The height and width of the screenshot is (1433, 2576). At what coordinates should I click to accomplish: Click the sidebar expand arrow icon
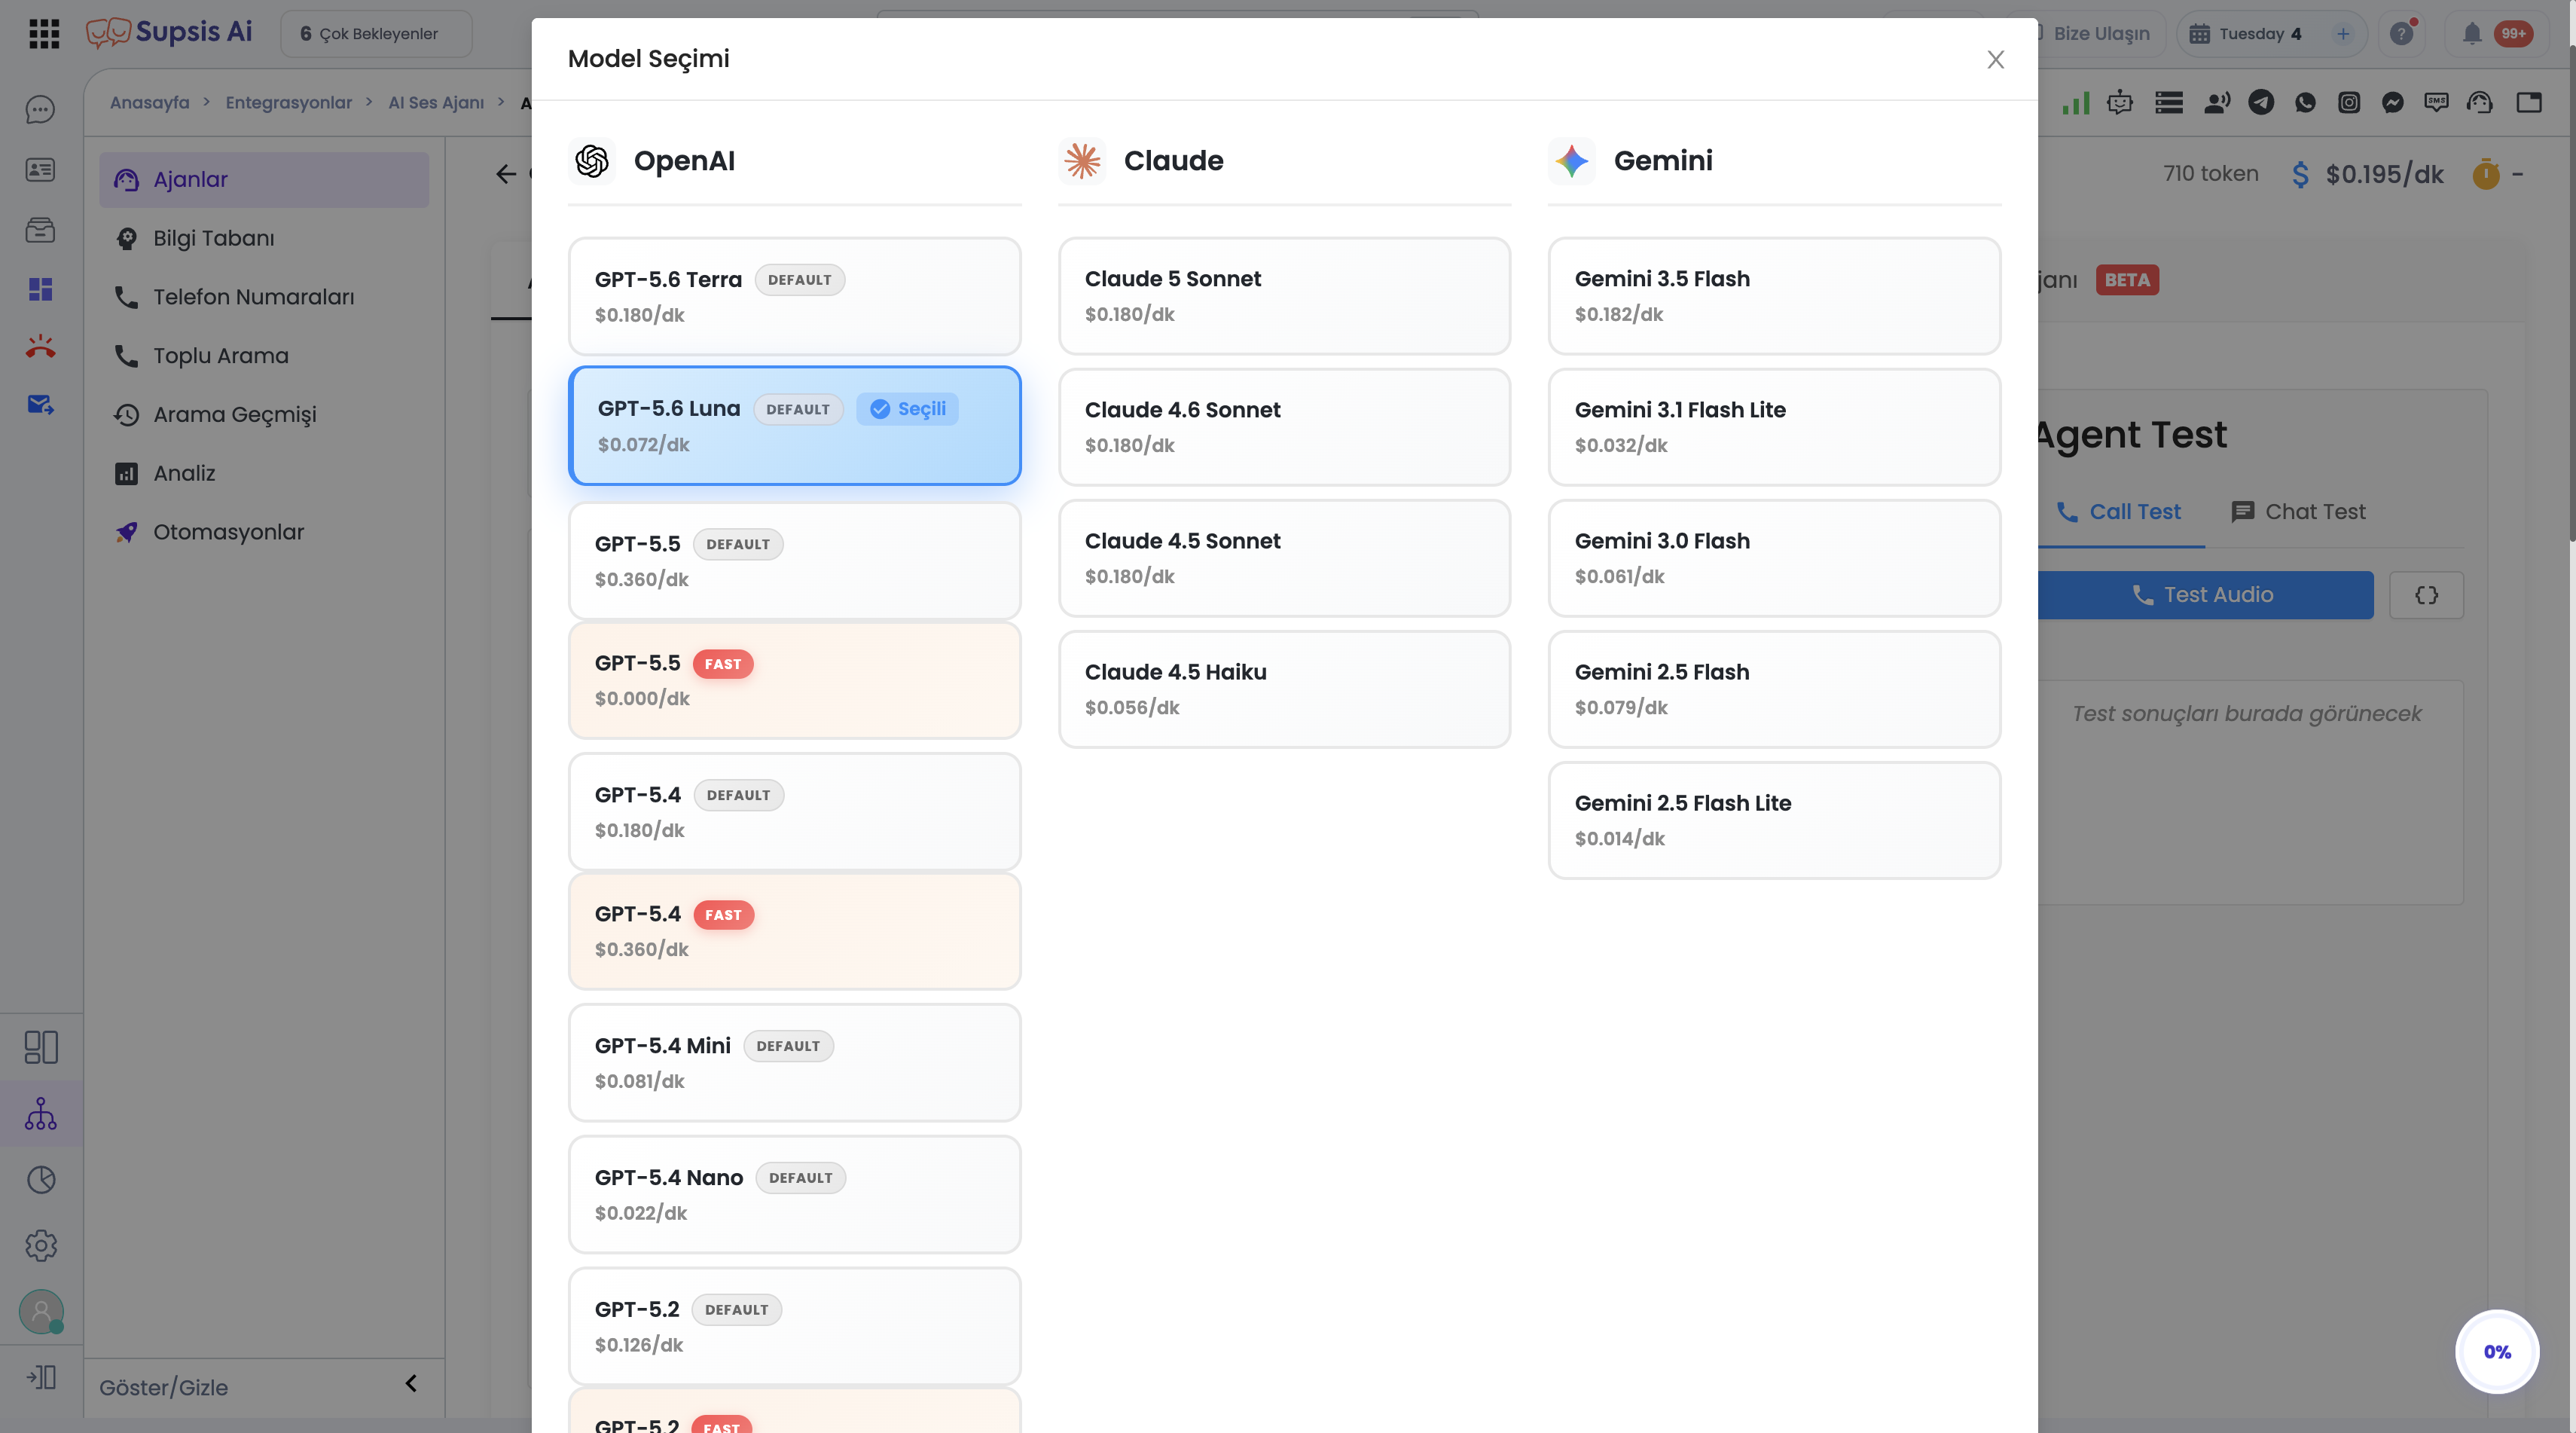41,1377
